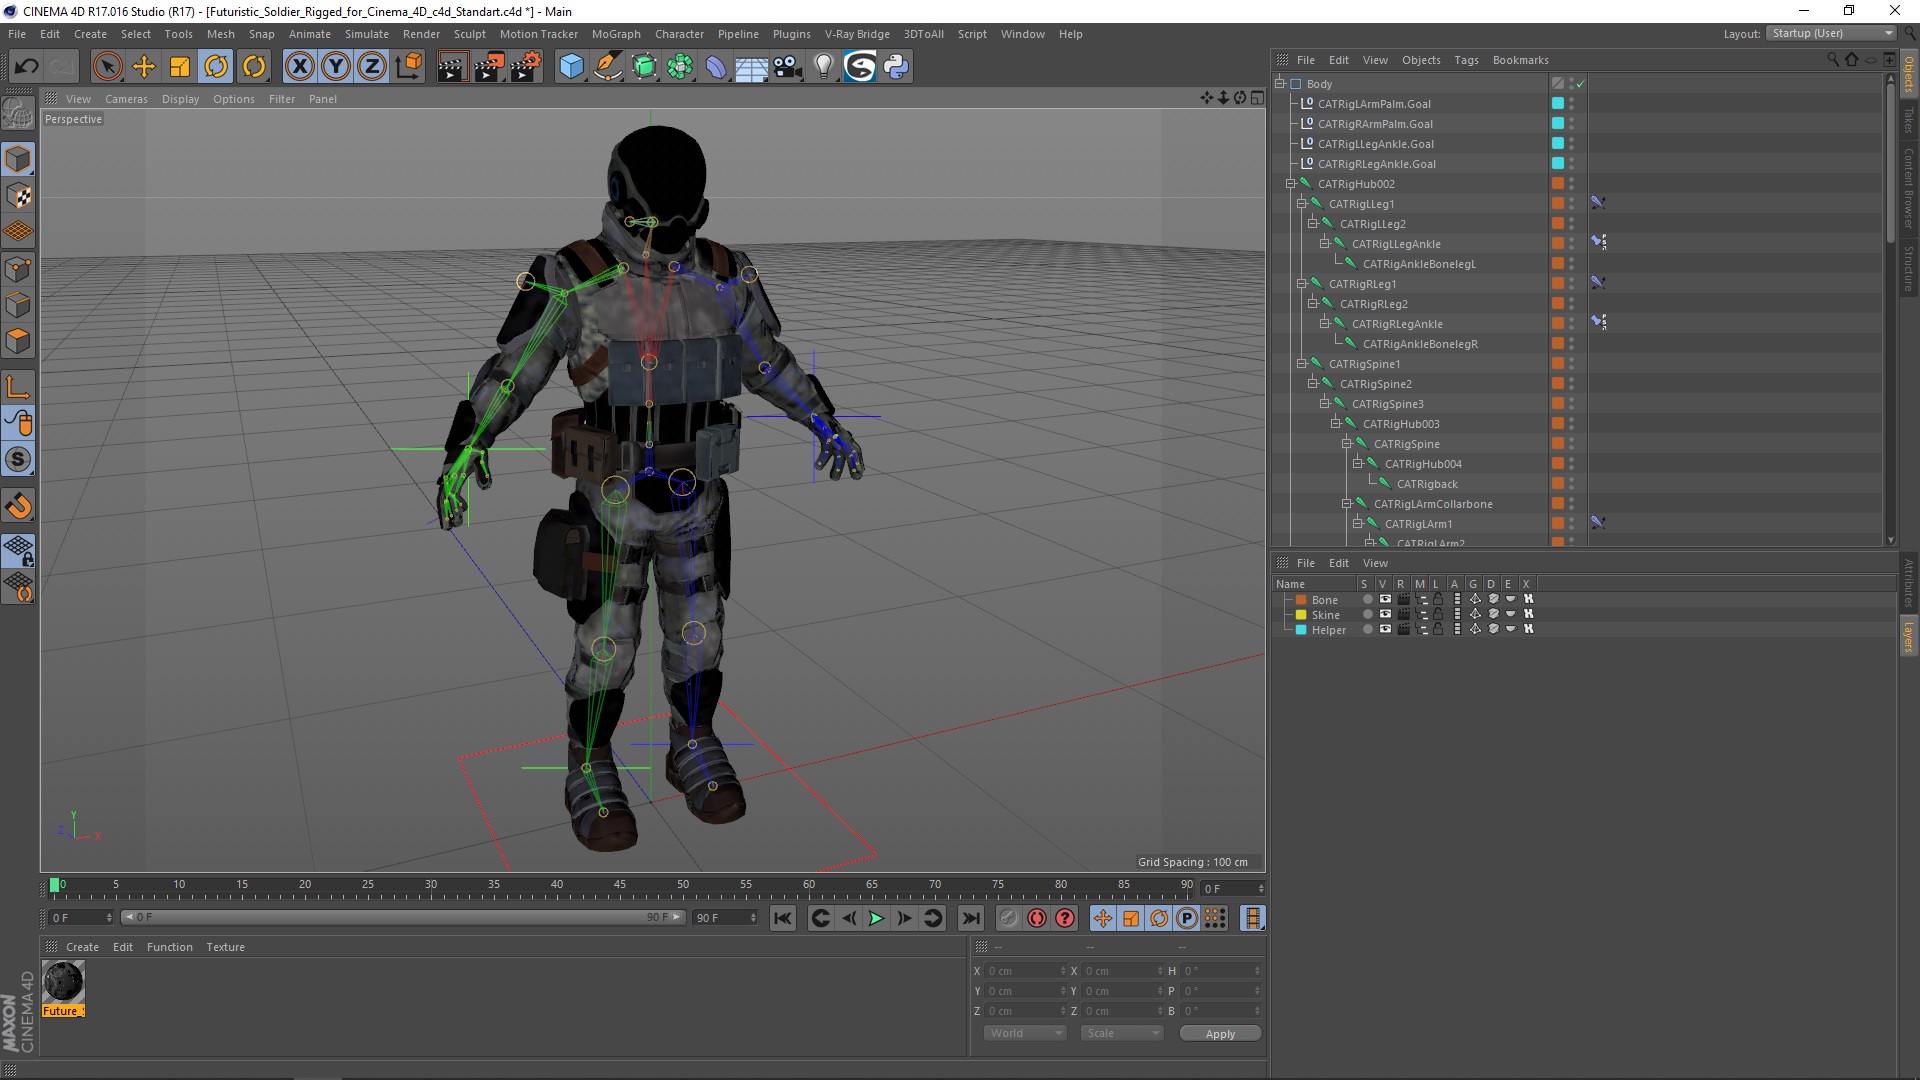Open Function menu in material manager
1920x1080 pixels.
[169, 947]
